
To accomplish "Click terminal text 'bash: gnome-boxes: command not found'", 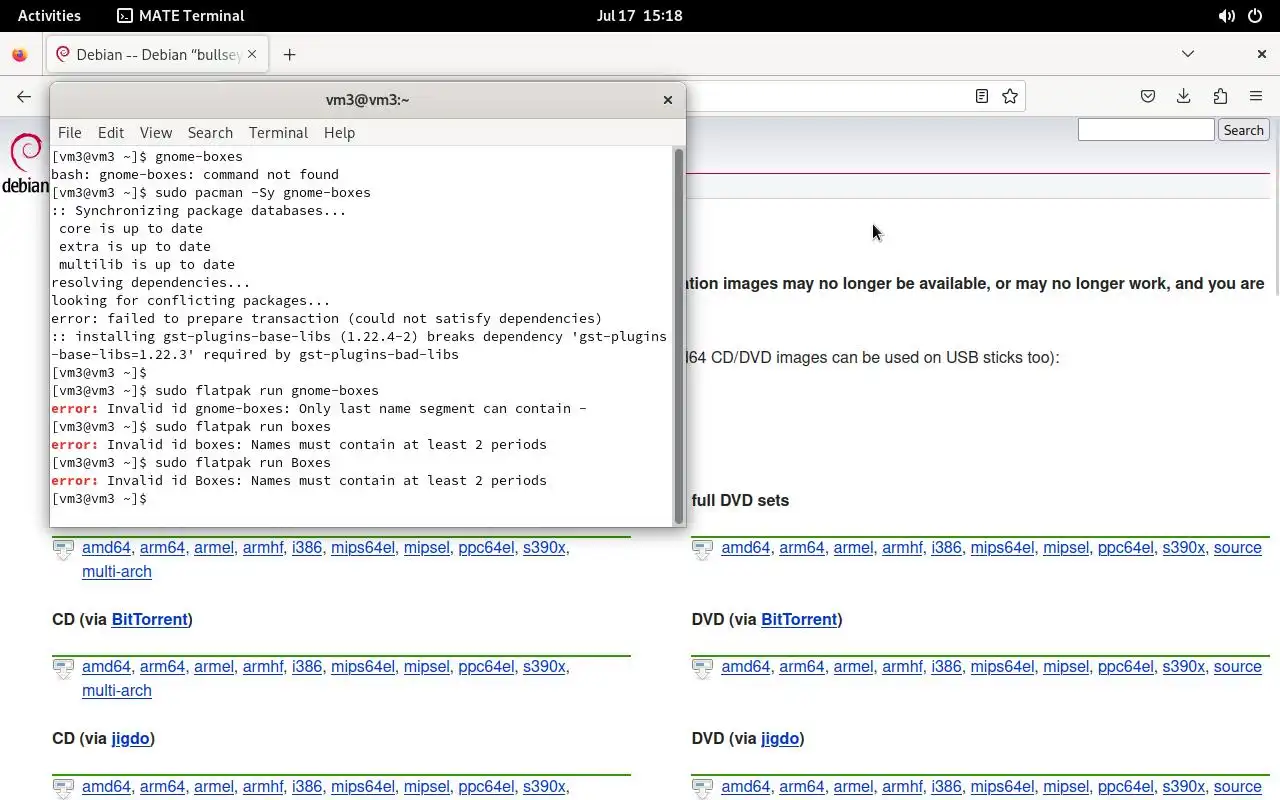I will click(x=195, y=174).
